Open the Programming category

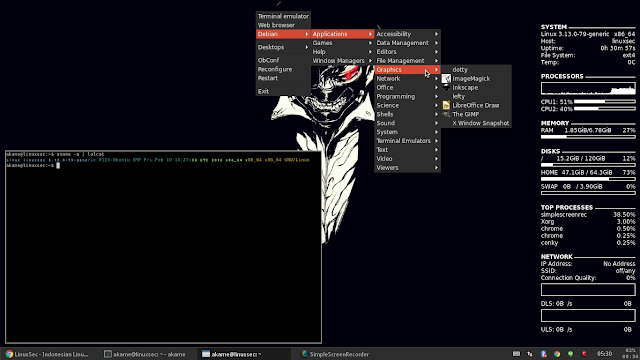coord(407,96)
